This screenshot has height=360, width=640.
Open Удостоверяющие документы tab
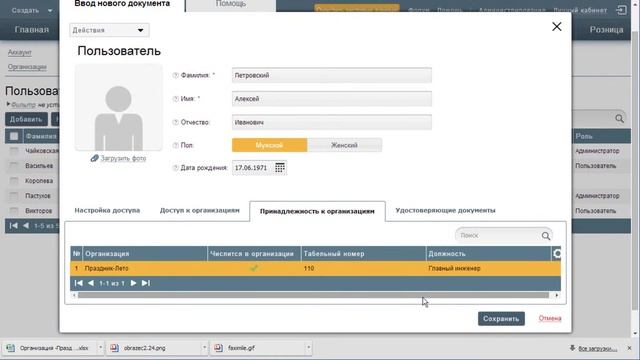[445, 211]
